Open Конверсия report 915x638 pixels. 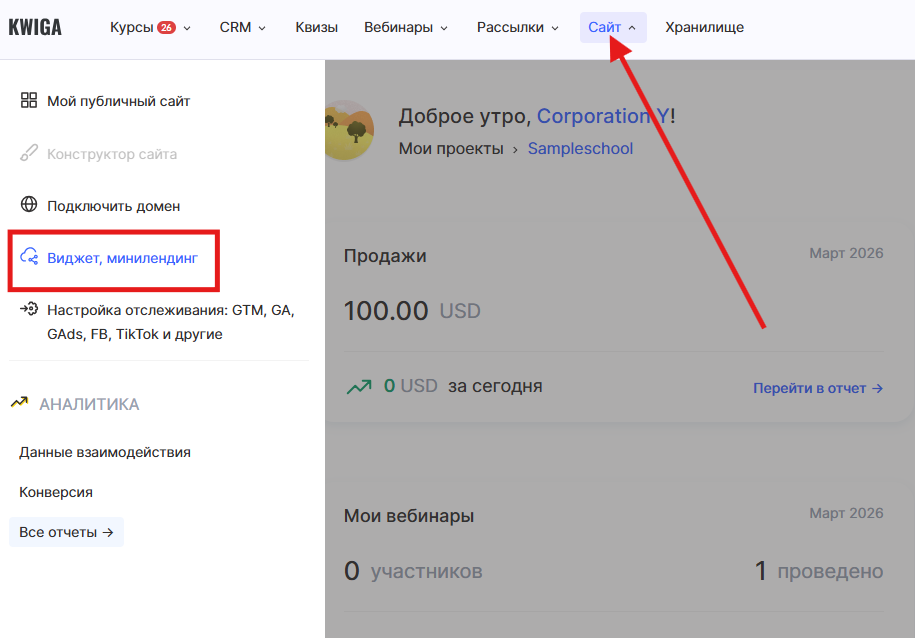point(56,492)
